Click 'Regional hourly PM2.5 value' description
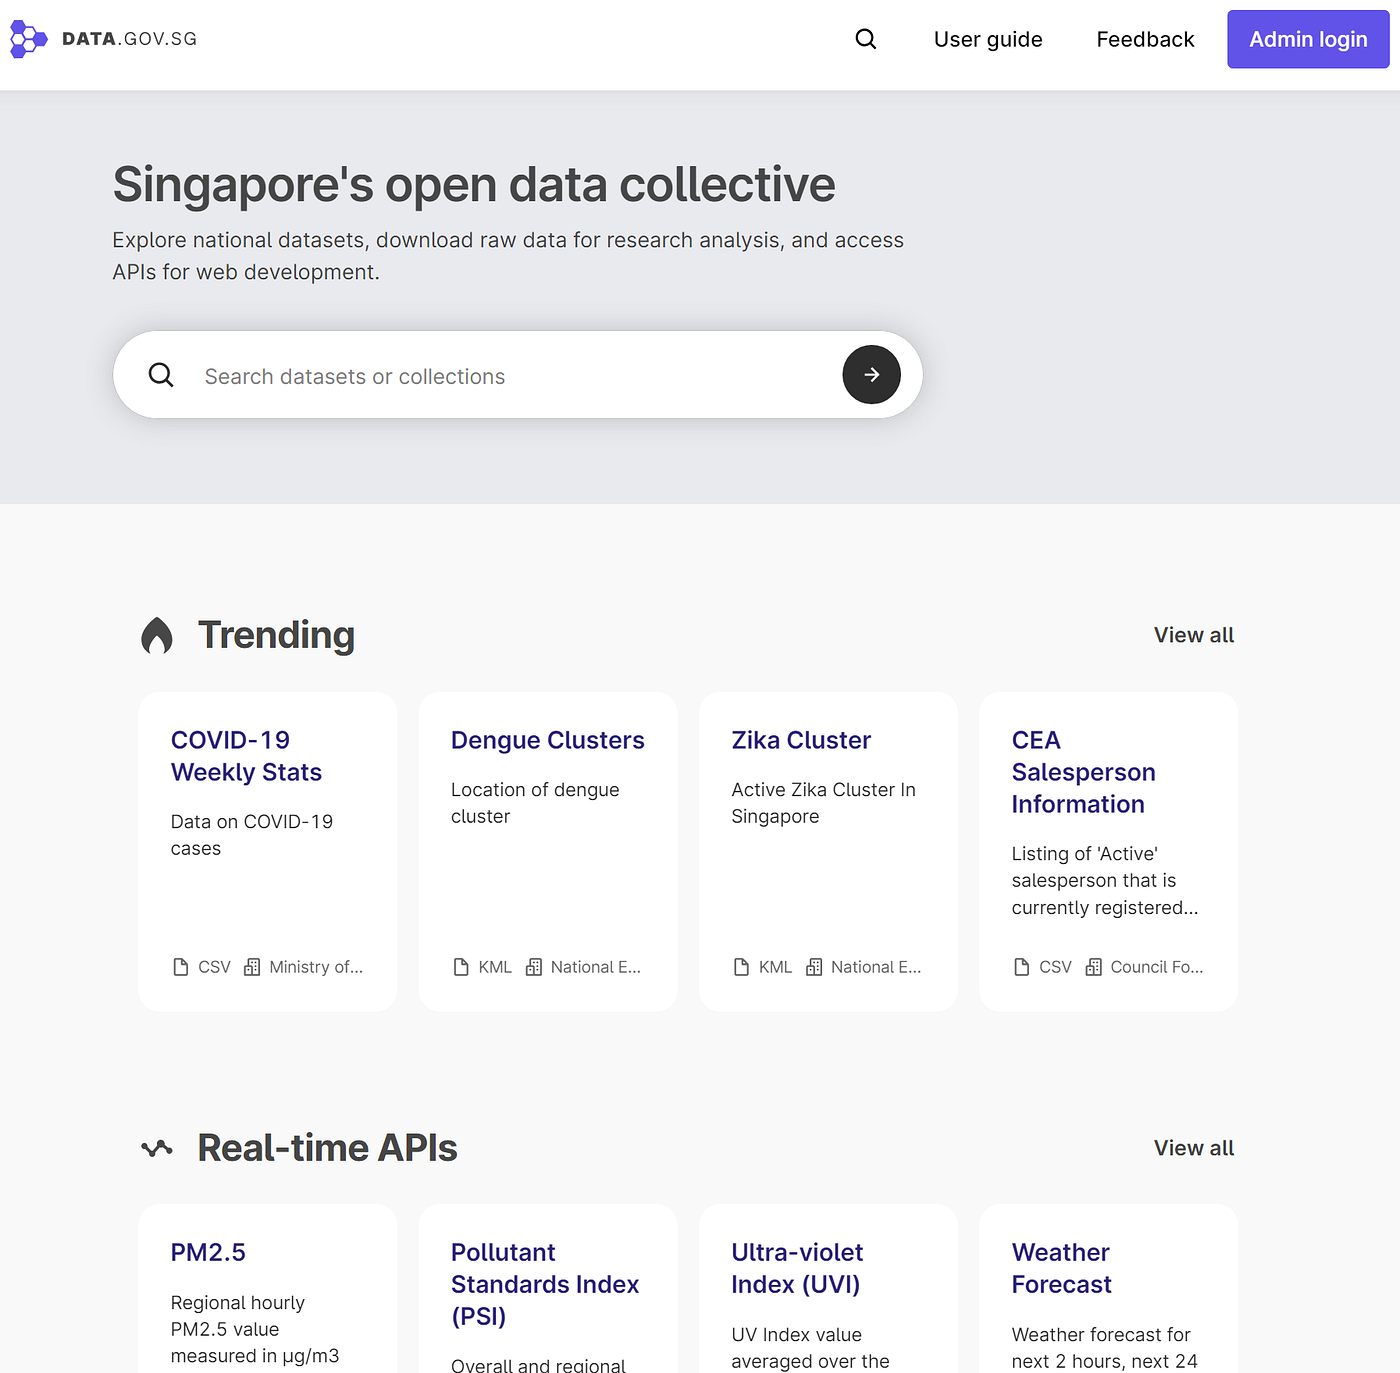This screenshot has width=1400, height=1373. click(x=254, y=1329)
